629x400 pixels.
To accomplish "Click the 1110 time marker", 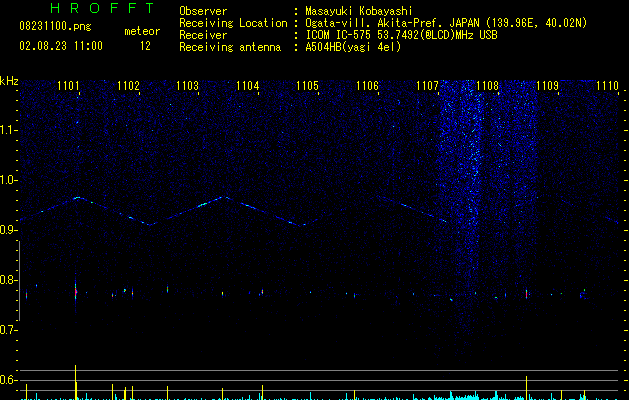I will click(607, 86).
